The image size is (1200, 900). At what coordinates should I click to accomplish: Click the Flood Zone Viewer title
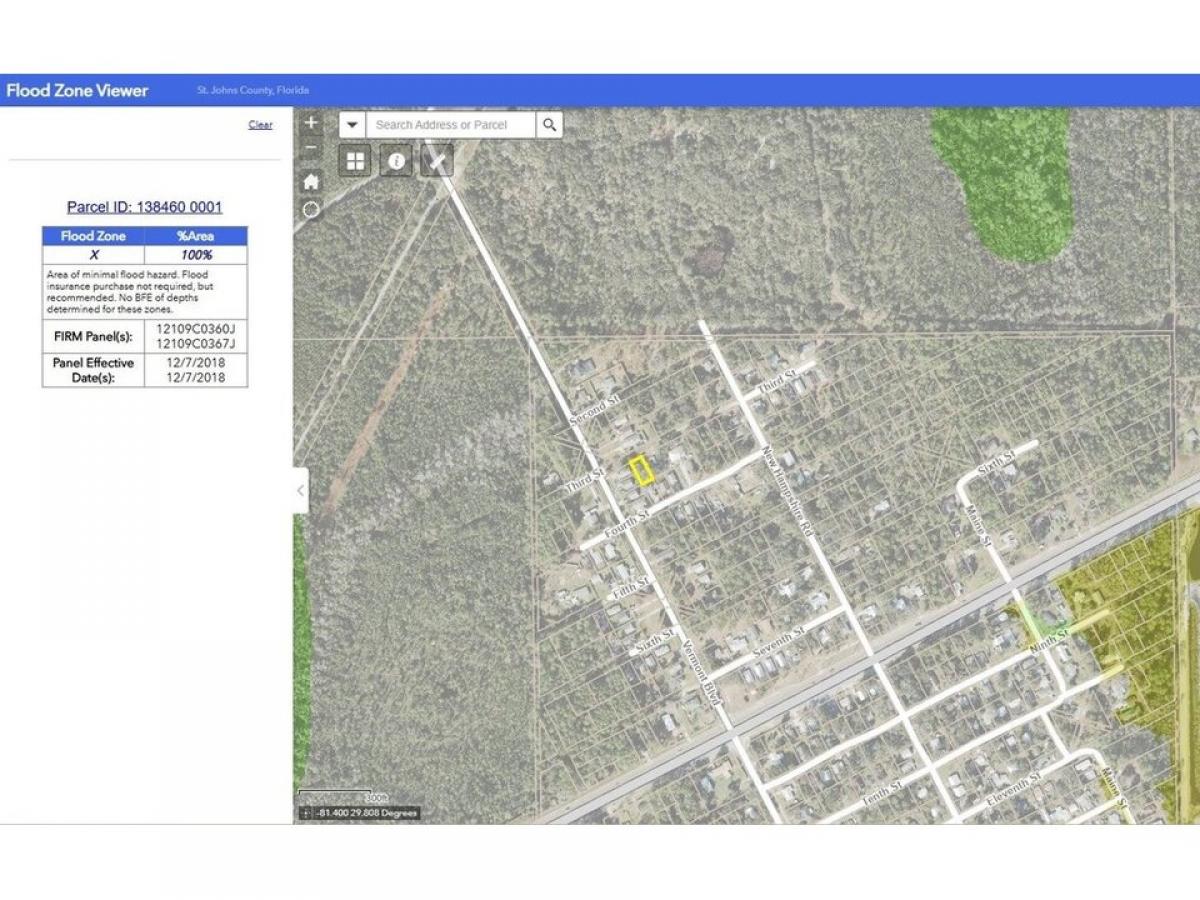[77, 90]
